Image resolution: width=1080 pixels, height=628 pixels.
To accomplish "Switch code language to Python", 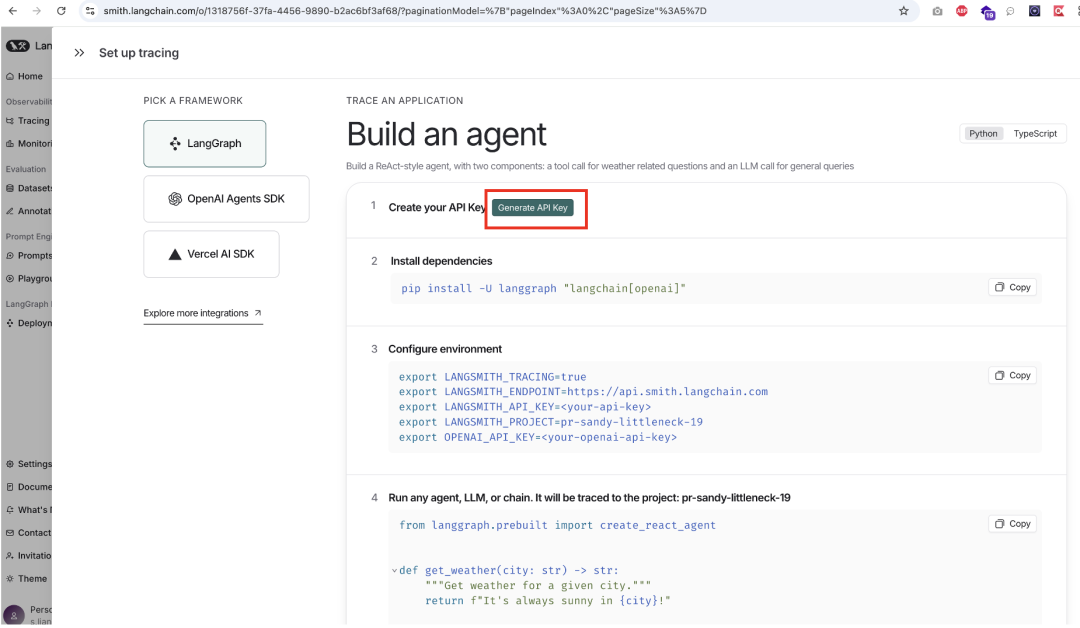I will (x=983, y=134).
